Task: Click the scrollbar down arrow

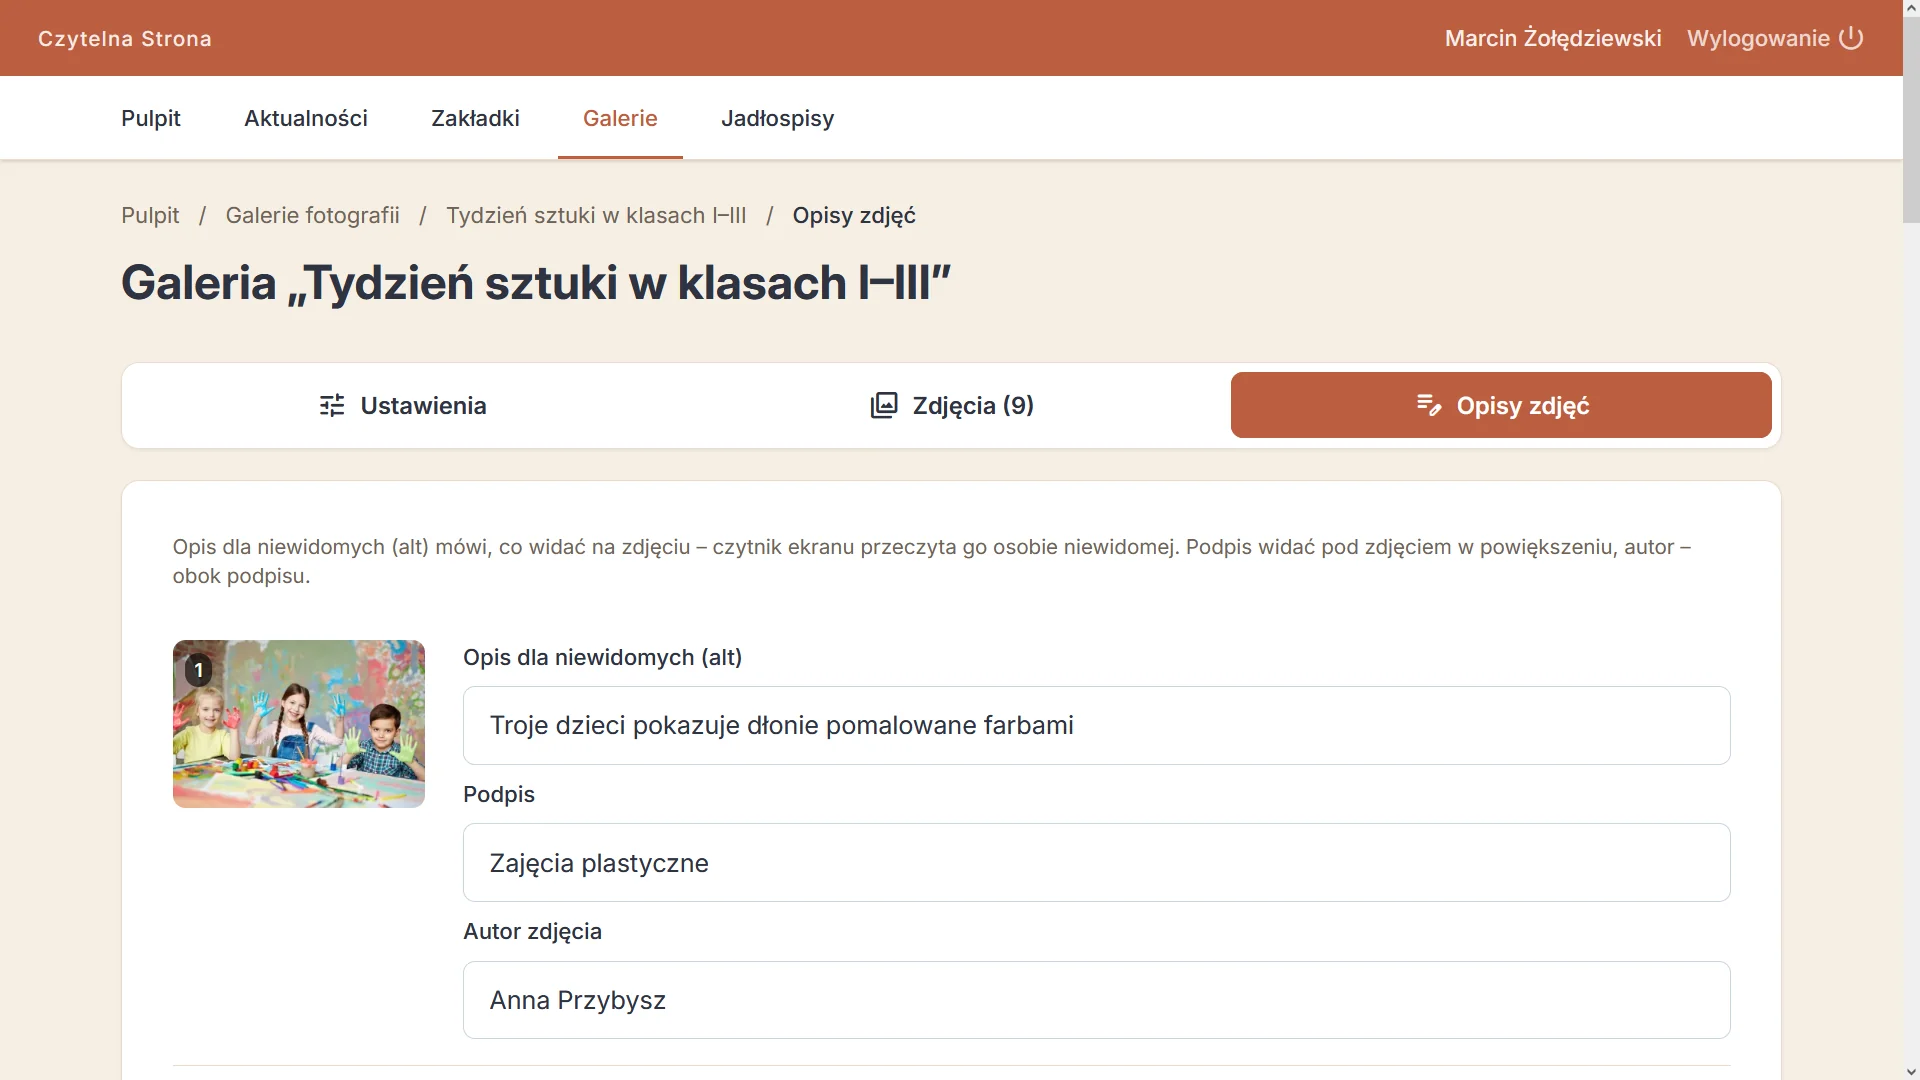Action: point(1911,1072)
